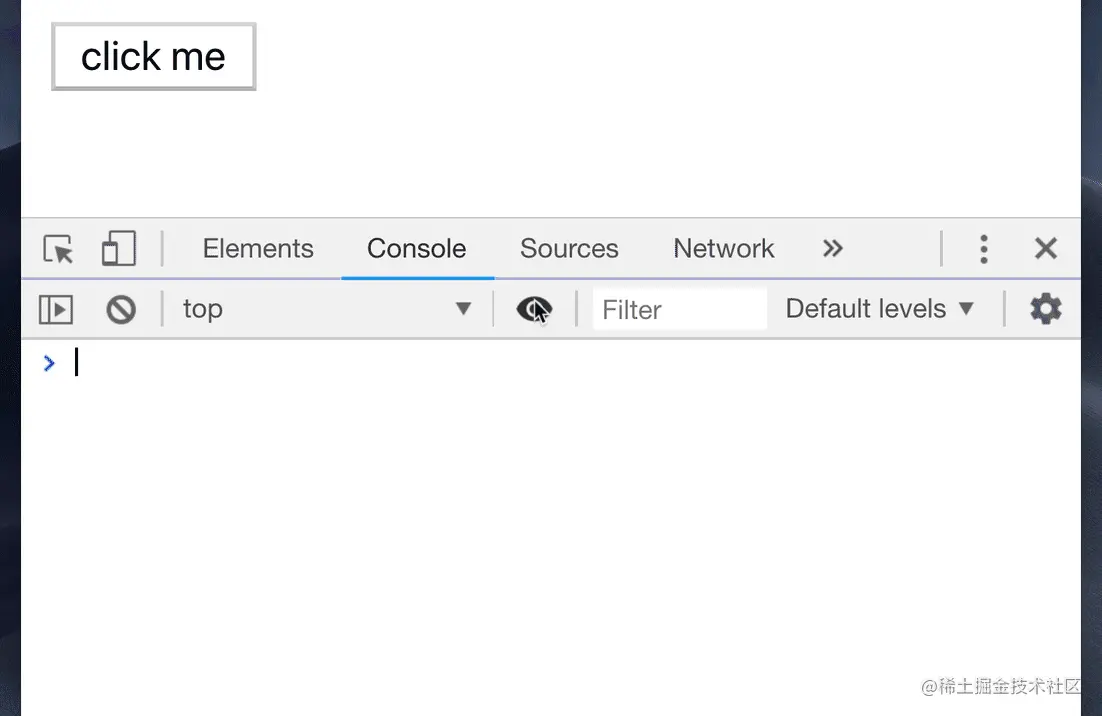1102x716 pixels.
Task: Open the Sources tab
Action: click(x=569, y=249)
